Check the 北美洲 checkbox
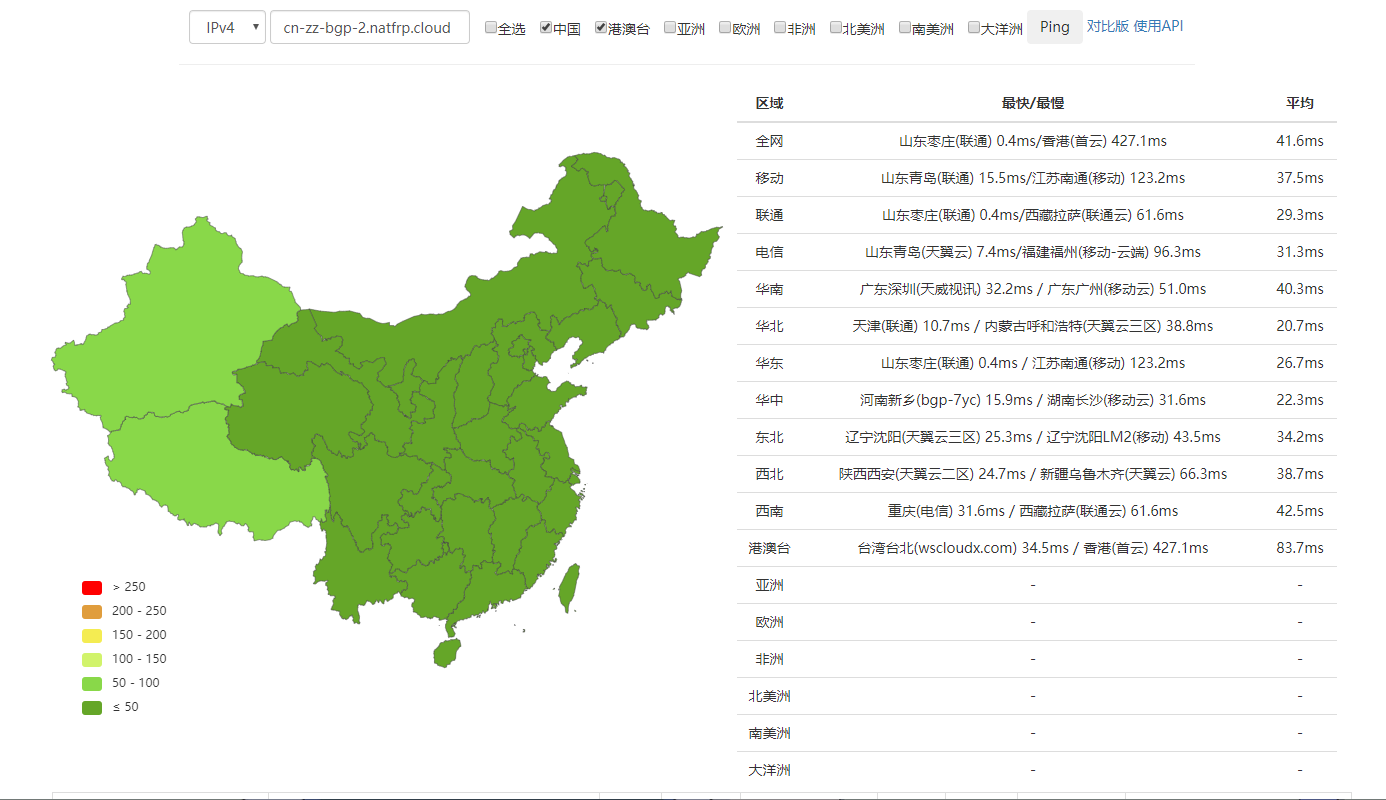 [x=835, y=28]
